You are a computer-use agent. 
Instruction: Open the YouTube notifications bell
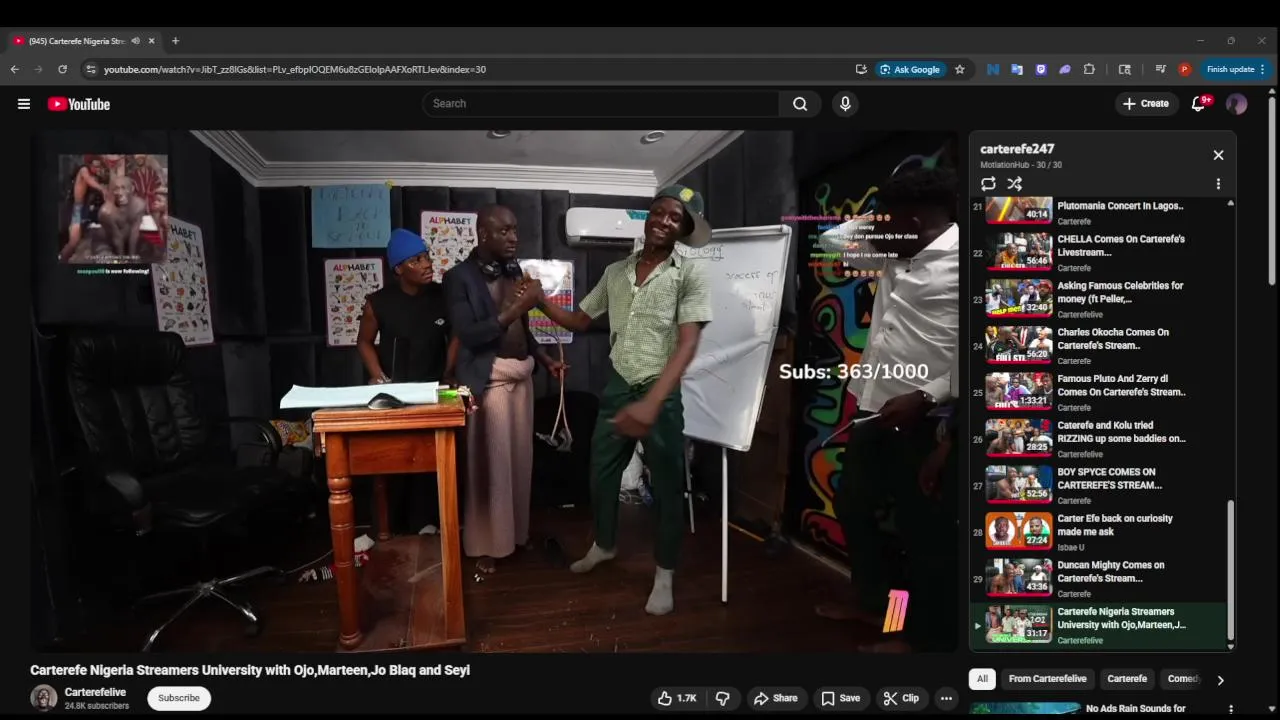pyautogui.click(x=1199, y=104)
